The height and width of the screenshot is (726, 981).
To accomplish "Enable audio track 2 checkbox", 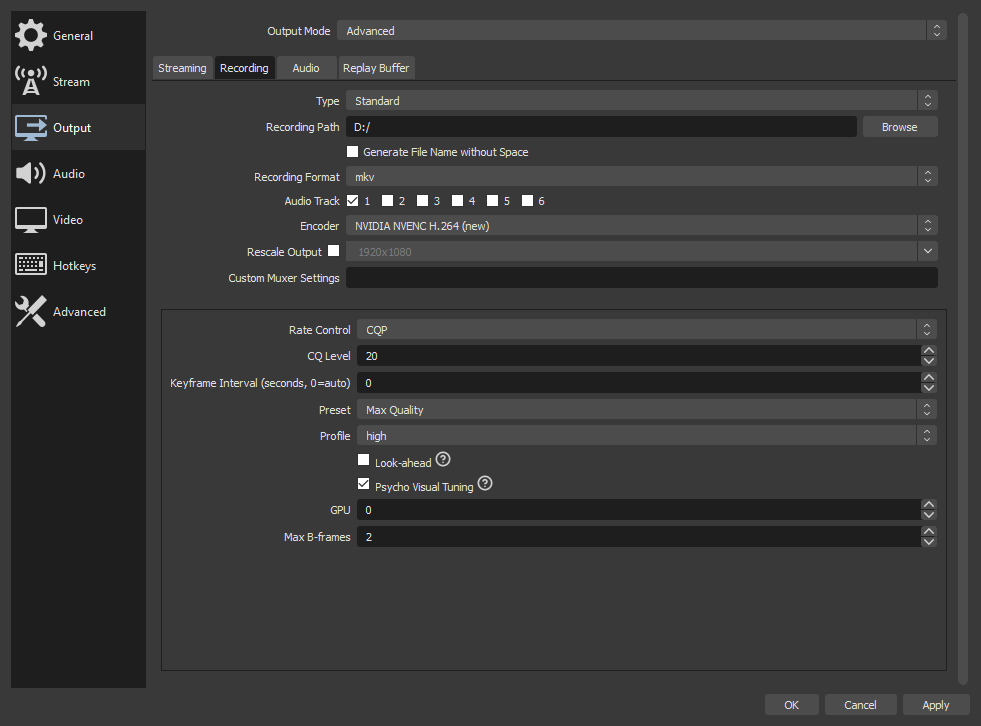I will click(387, 200).
